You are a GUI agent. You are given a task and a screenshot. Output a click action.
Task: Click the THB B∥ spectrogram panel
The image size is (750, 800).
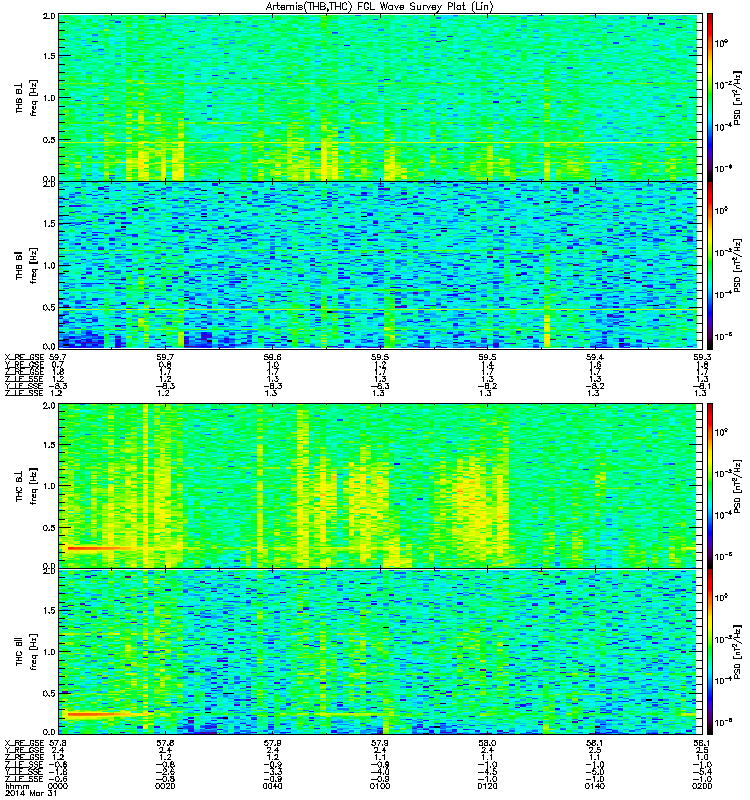tap(378, 265)
